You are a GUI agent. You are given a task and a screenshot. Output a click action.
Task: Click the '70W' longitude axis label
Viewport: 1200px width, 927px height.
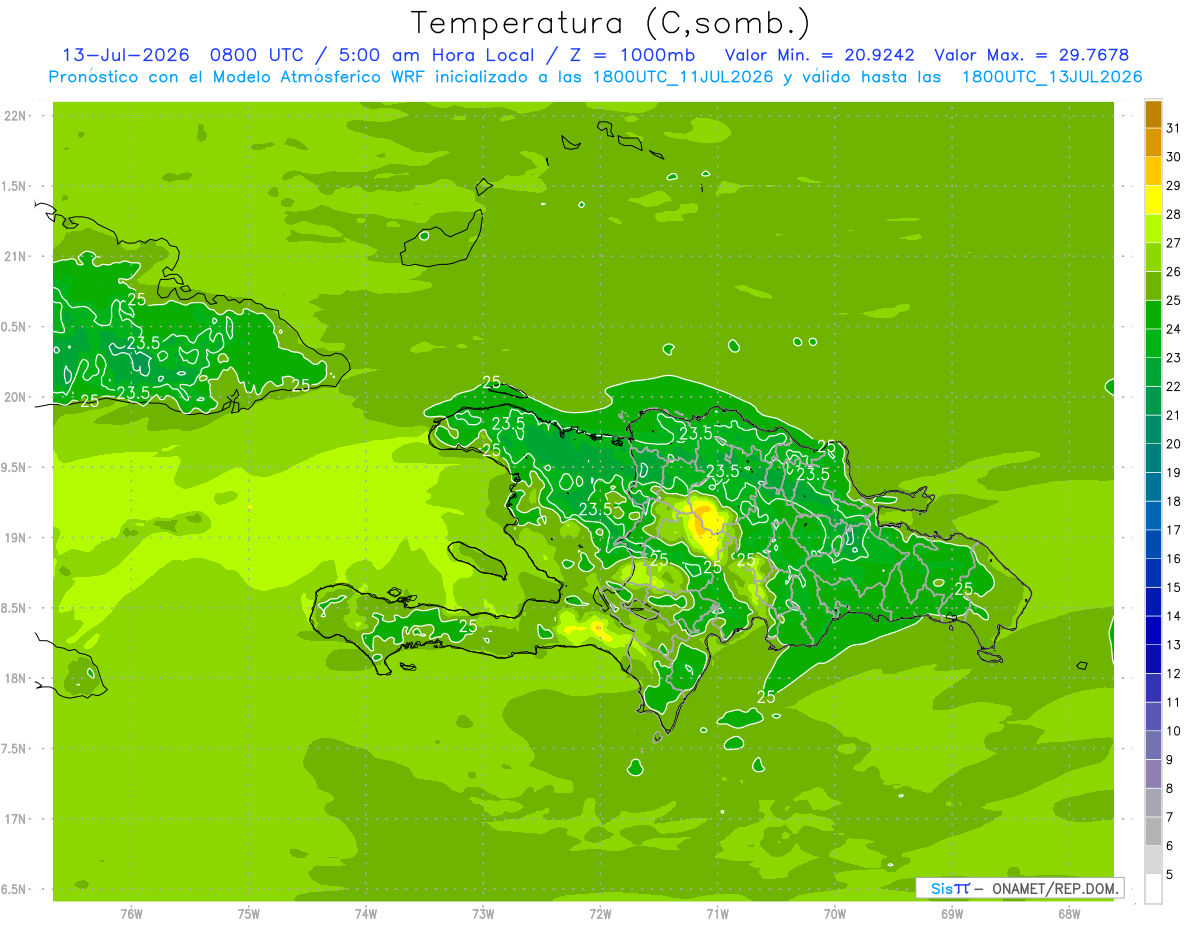click(x=835, y=913)
